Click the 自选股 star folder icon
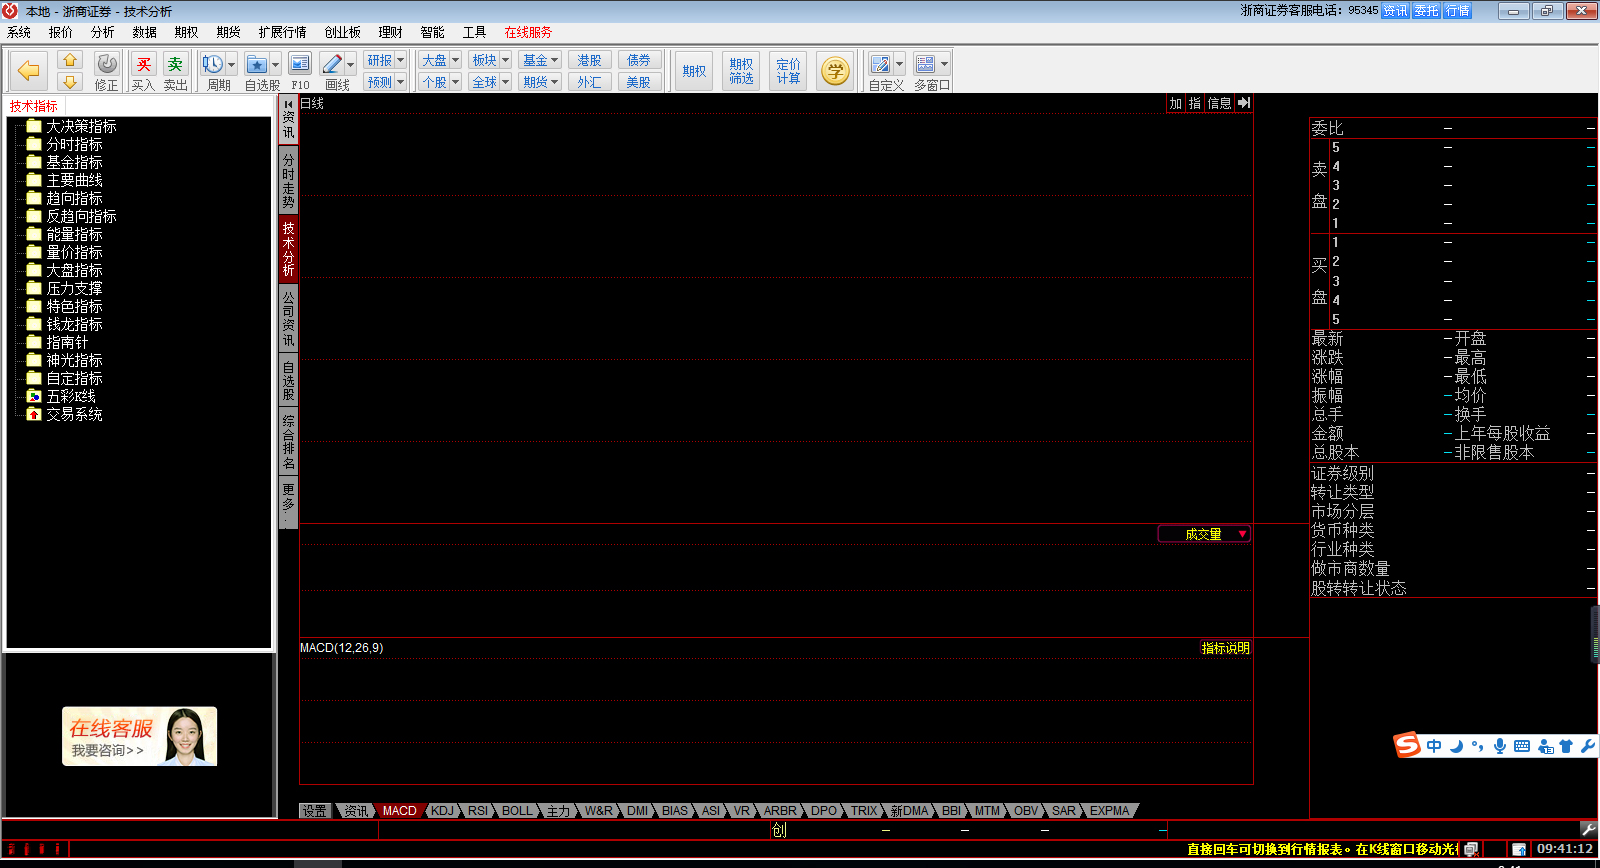Image resolution: width=1600 pixels, height=868 pixels. tap(257, 65)
